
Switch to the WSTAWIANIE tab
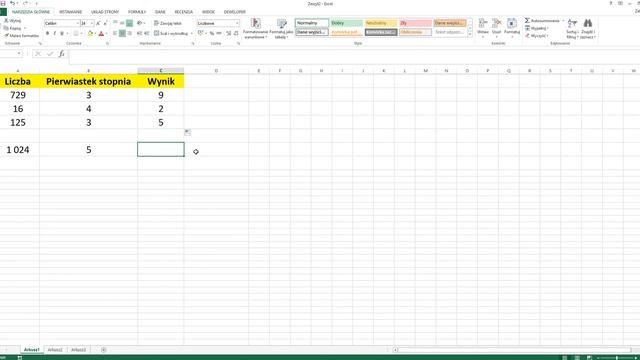click(70, 12)
